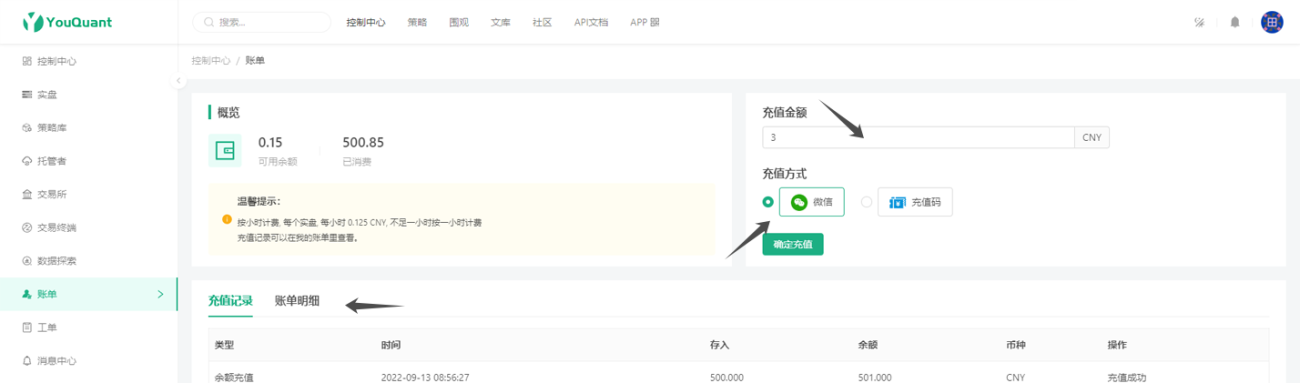Click the 2022-09-13 08:56:27 timestamp

(x=425, y=377)
